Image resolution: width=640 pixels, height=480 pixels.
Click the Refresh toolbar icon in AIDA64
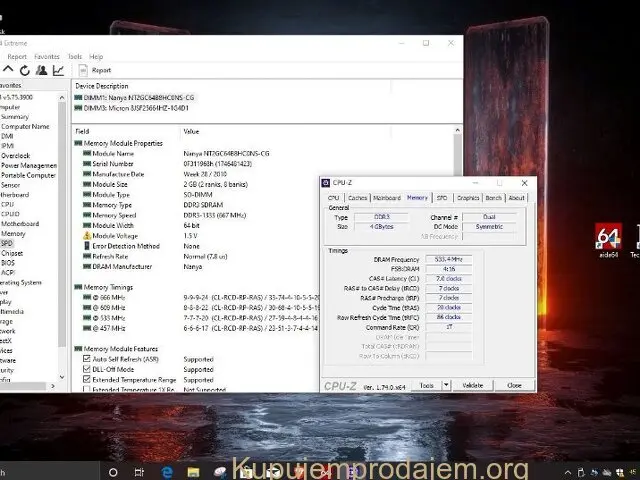tap(25, 70)
